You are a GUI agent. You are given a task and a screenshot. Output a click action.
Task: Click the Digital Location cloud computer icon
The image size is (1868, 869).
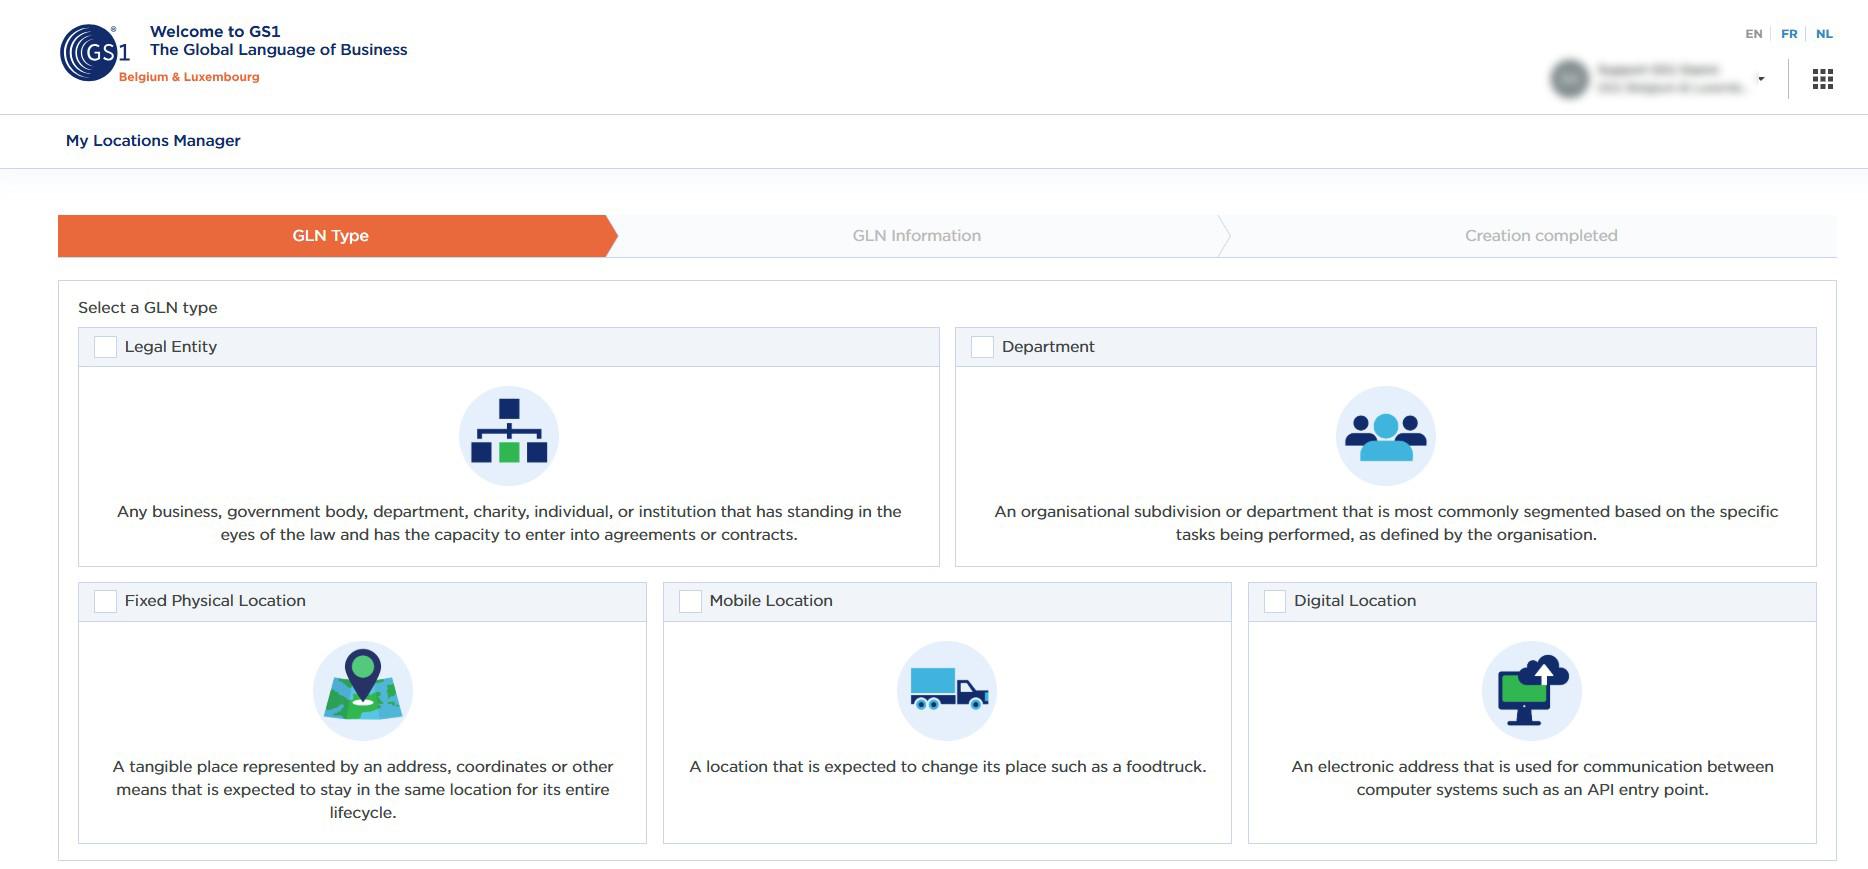click(1531, 690)
